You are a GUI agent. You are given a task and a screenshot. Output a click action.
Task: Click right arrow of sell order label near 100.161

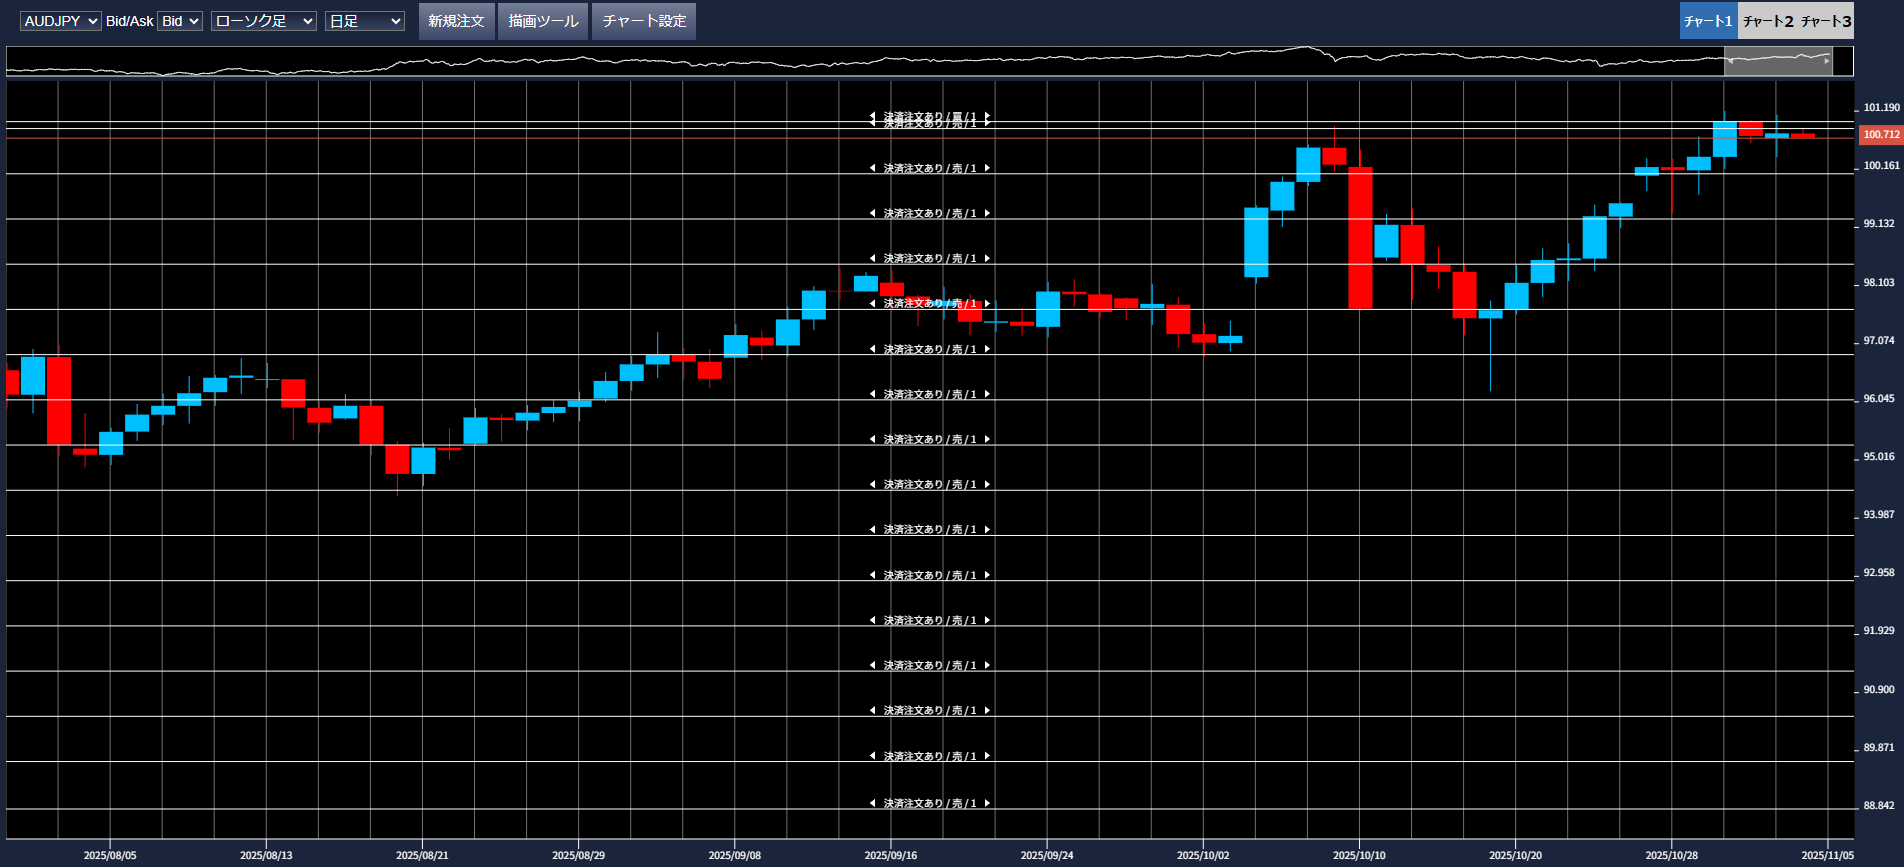tap(987, 168)
